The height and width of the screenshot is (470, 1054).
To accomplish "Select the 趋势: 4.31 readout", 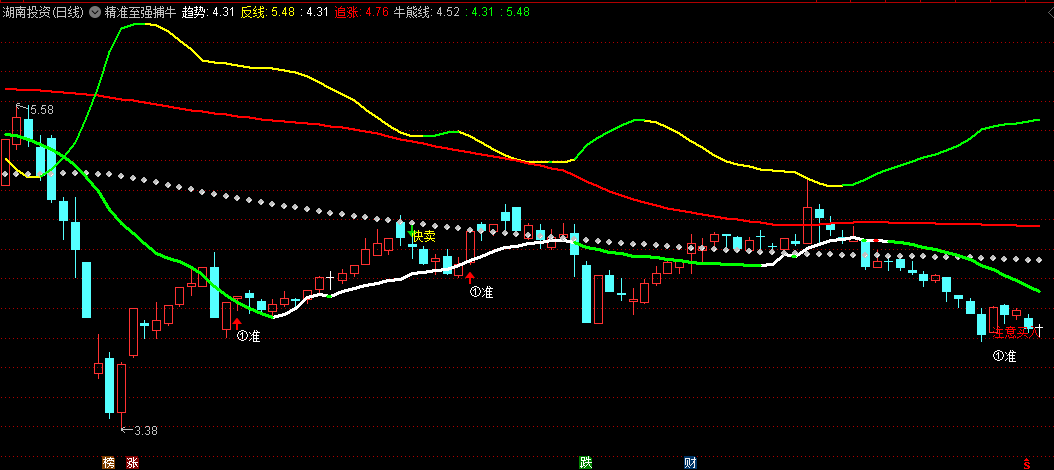I will click(208, 12).
